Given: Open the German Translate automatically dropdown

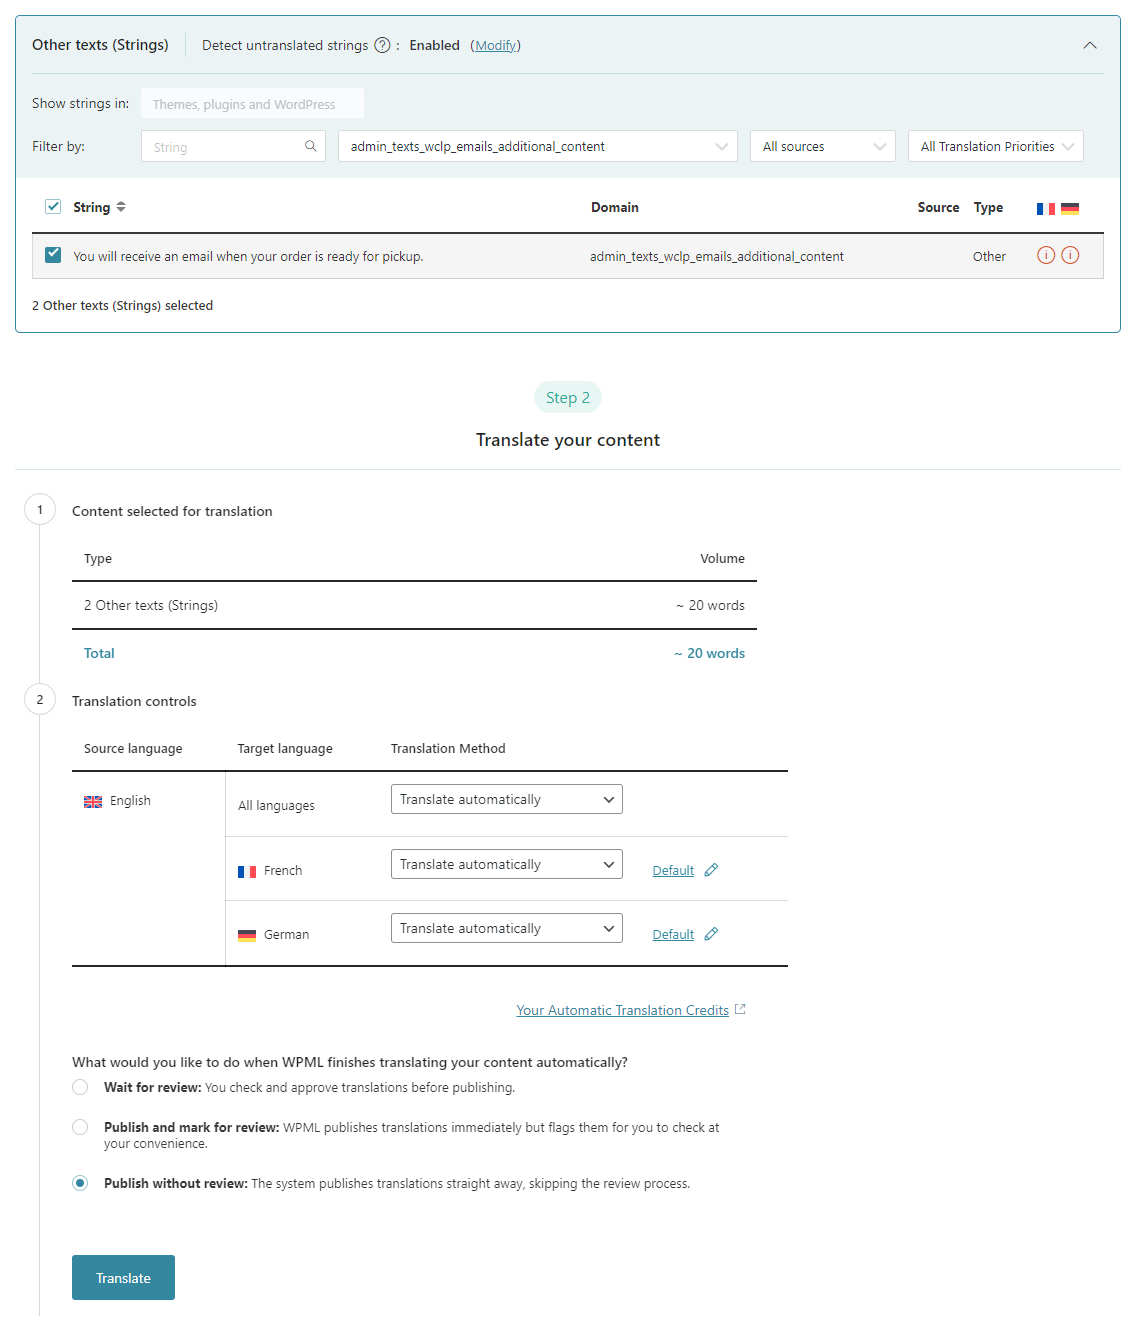Looking at the screenshot, I should pos(506,927).
